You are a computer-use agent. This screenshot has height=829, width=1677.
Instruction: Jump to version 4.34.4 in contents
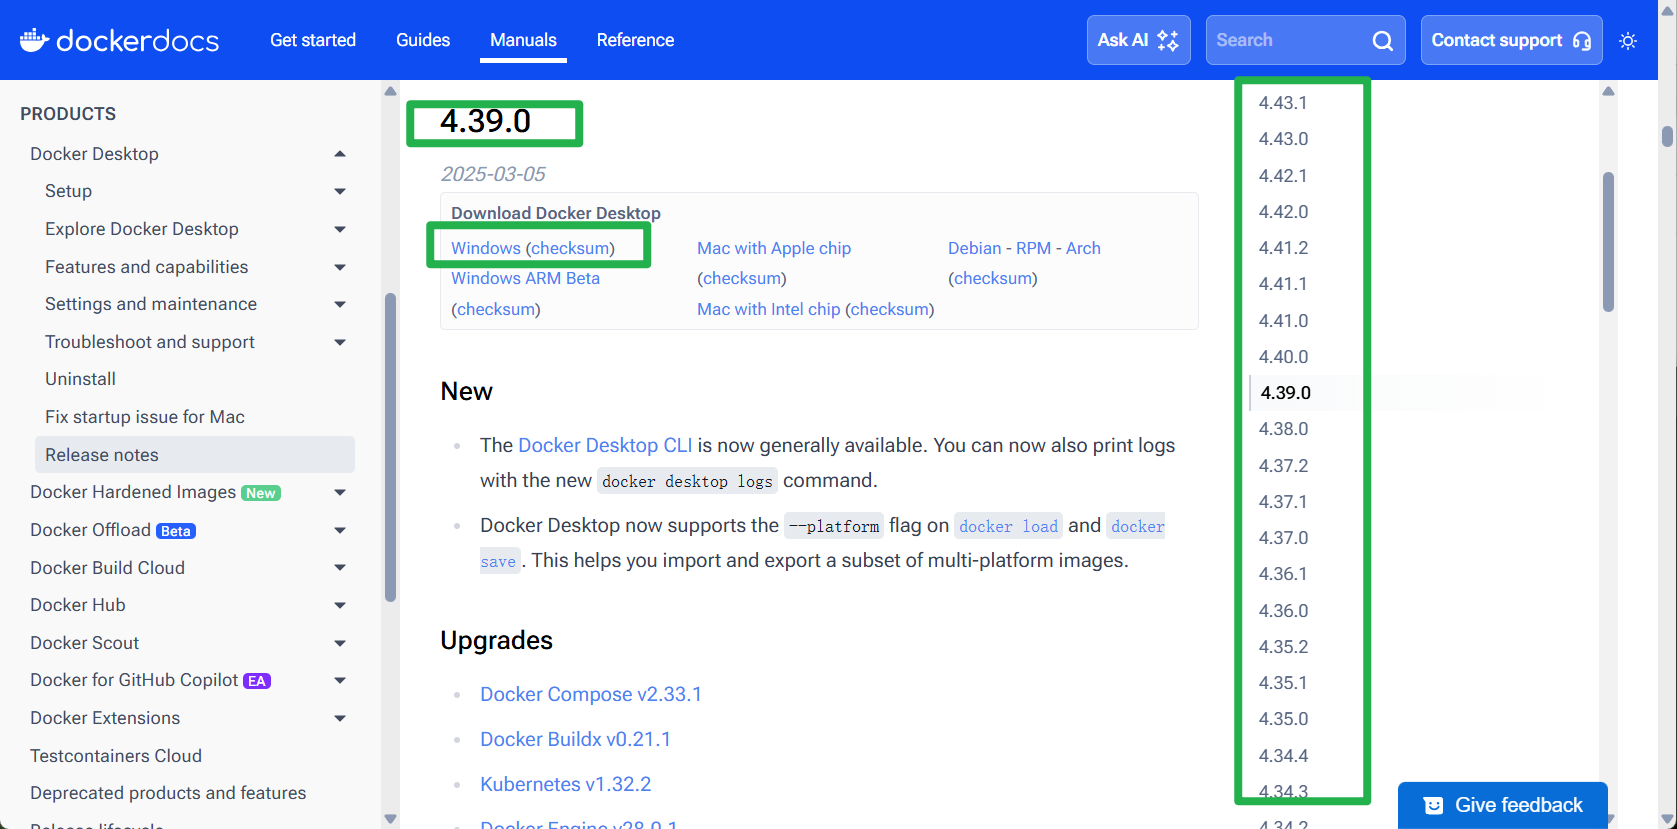[1283, 756]
